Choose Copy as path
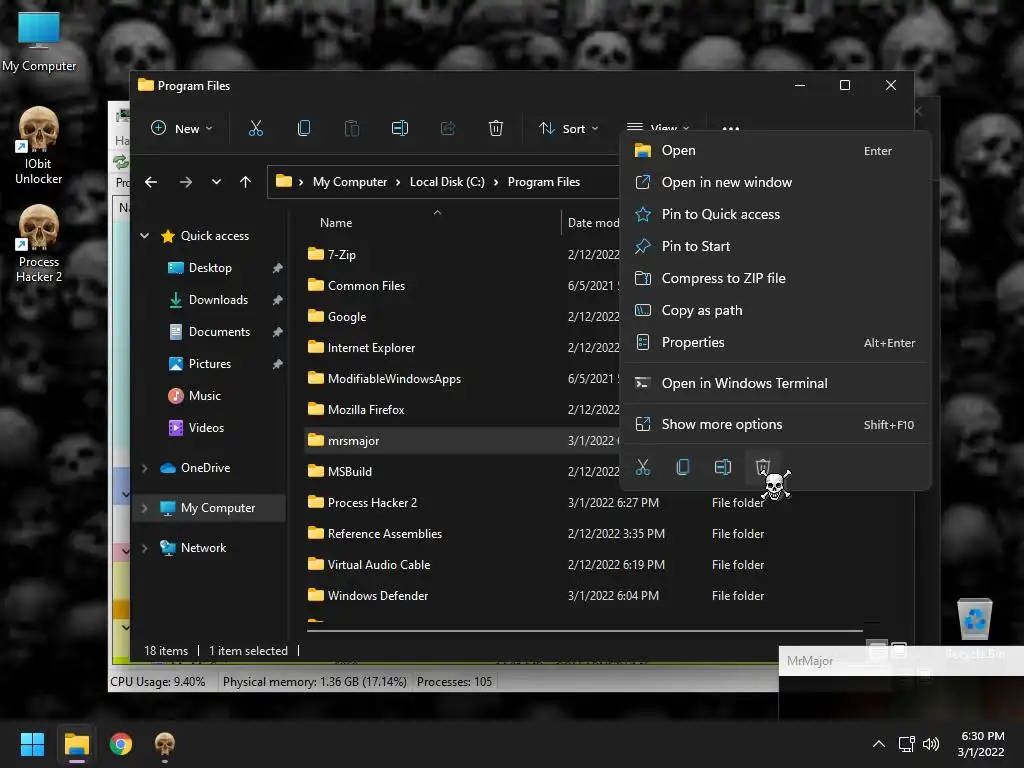This screenshot has width=1024, height=768. point(775,311)
